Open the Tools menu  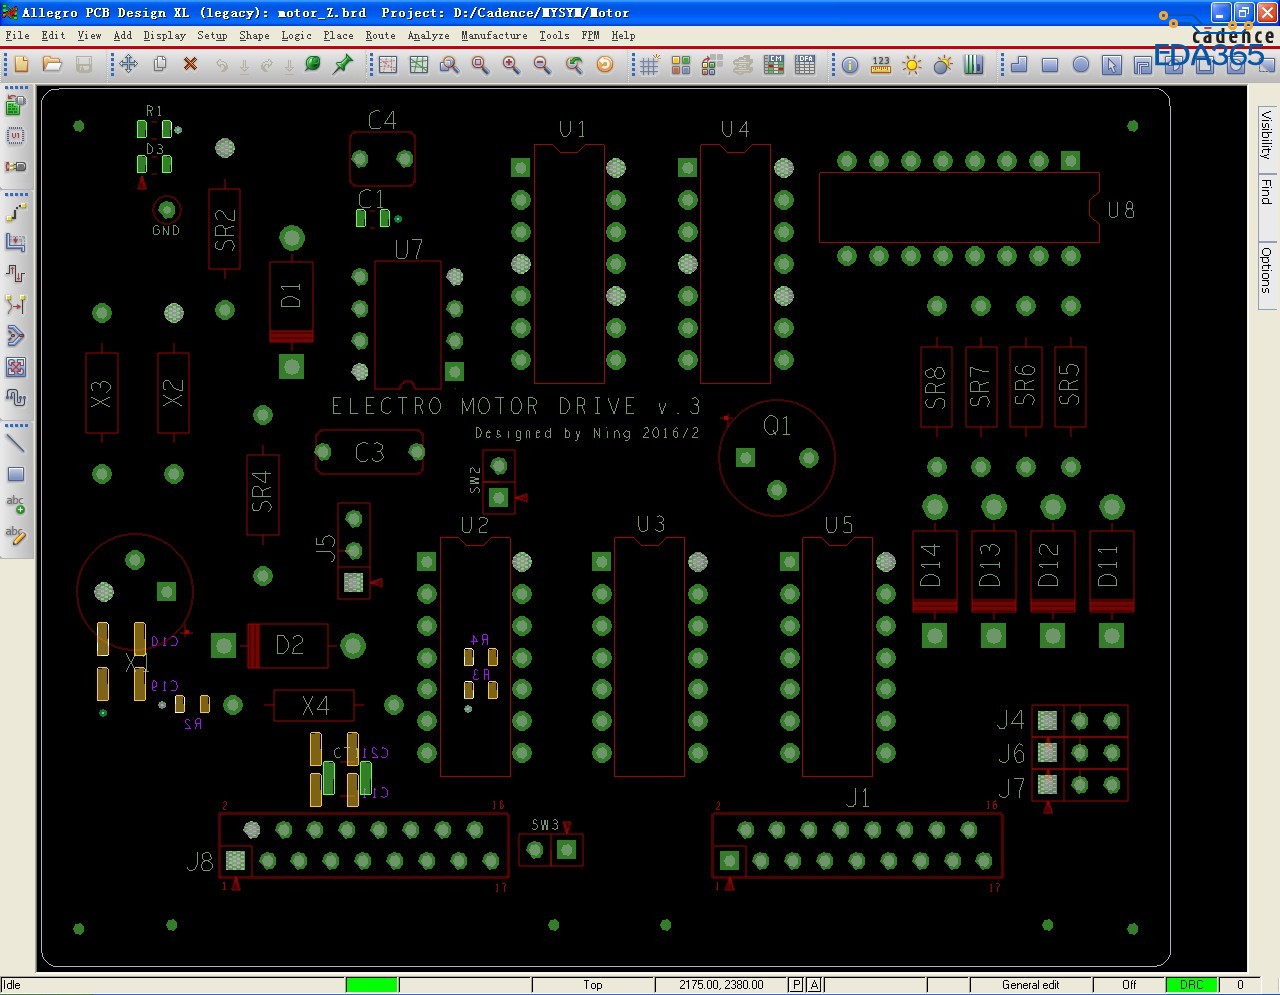point(554,35)
